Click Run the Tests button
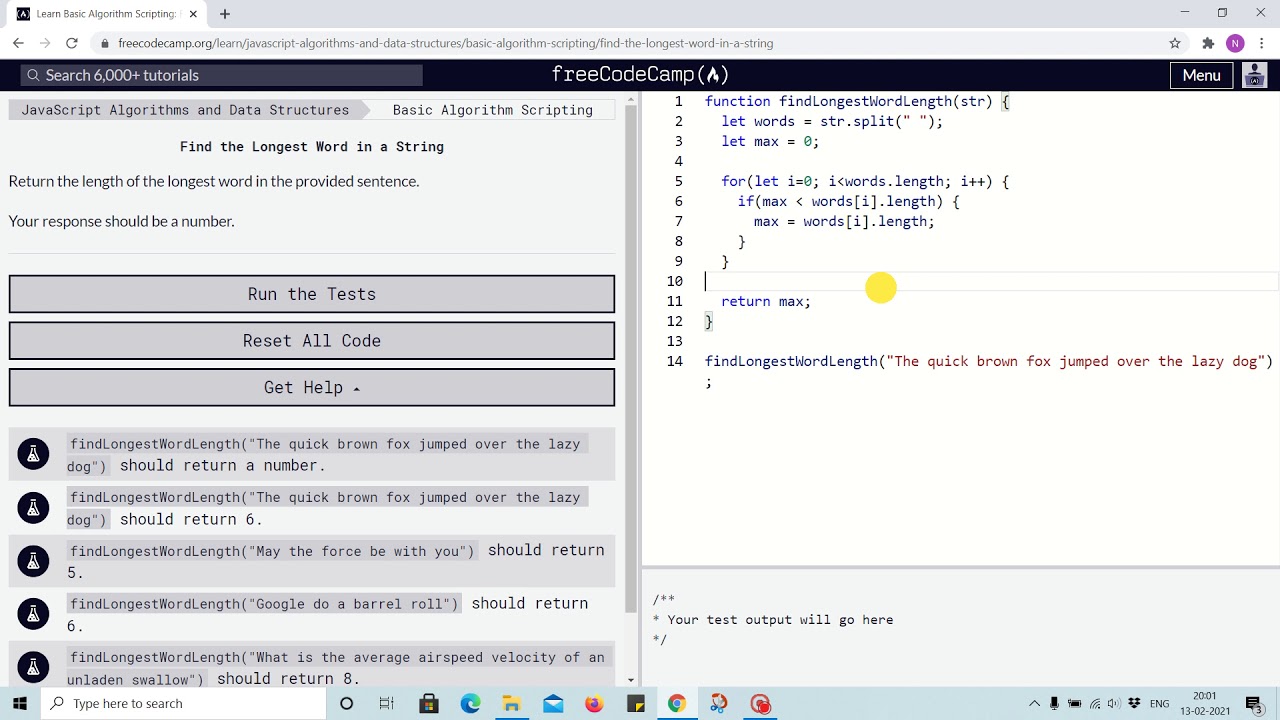 pyautogui.click(x=312, y=294)
